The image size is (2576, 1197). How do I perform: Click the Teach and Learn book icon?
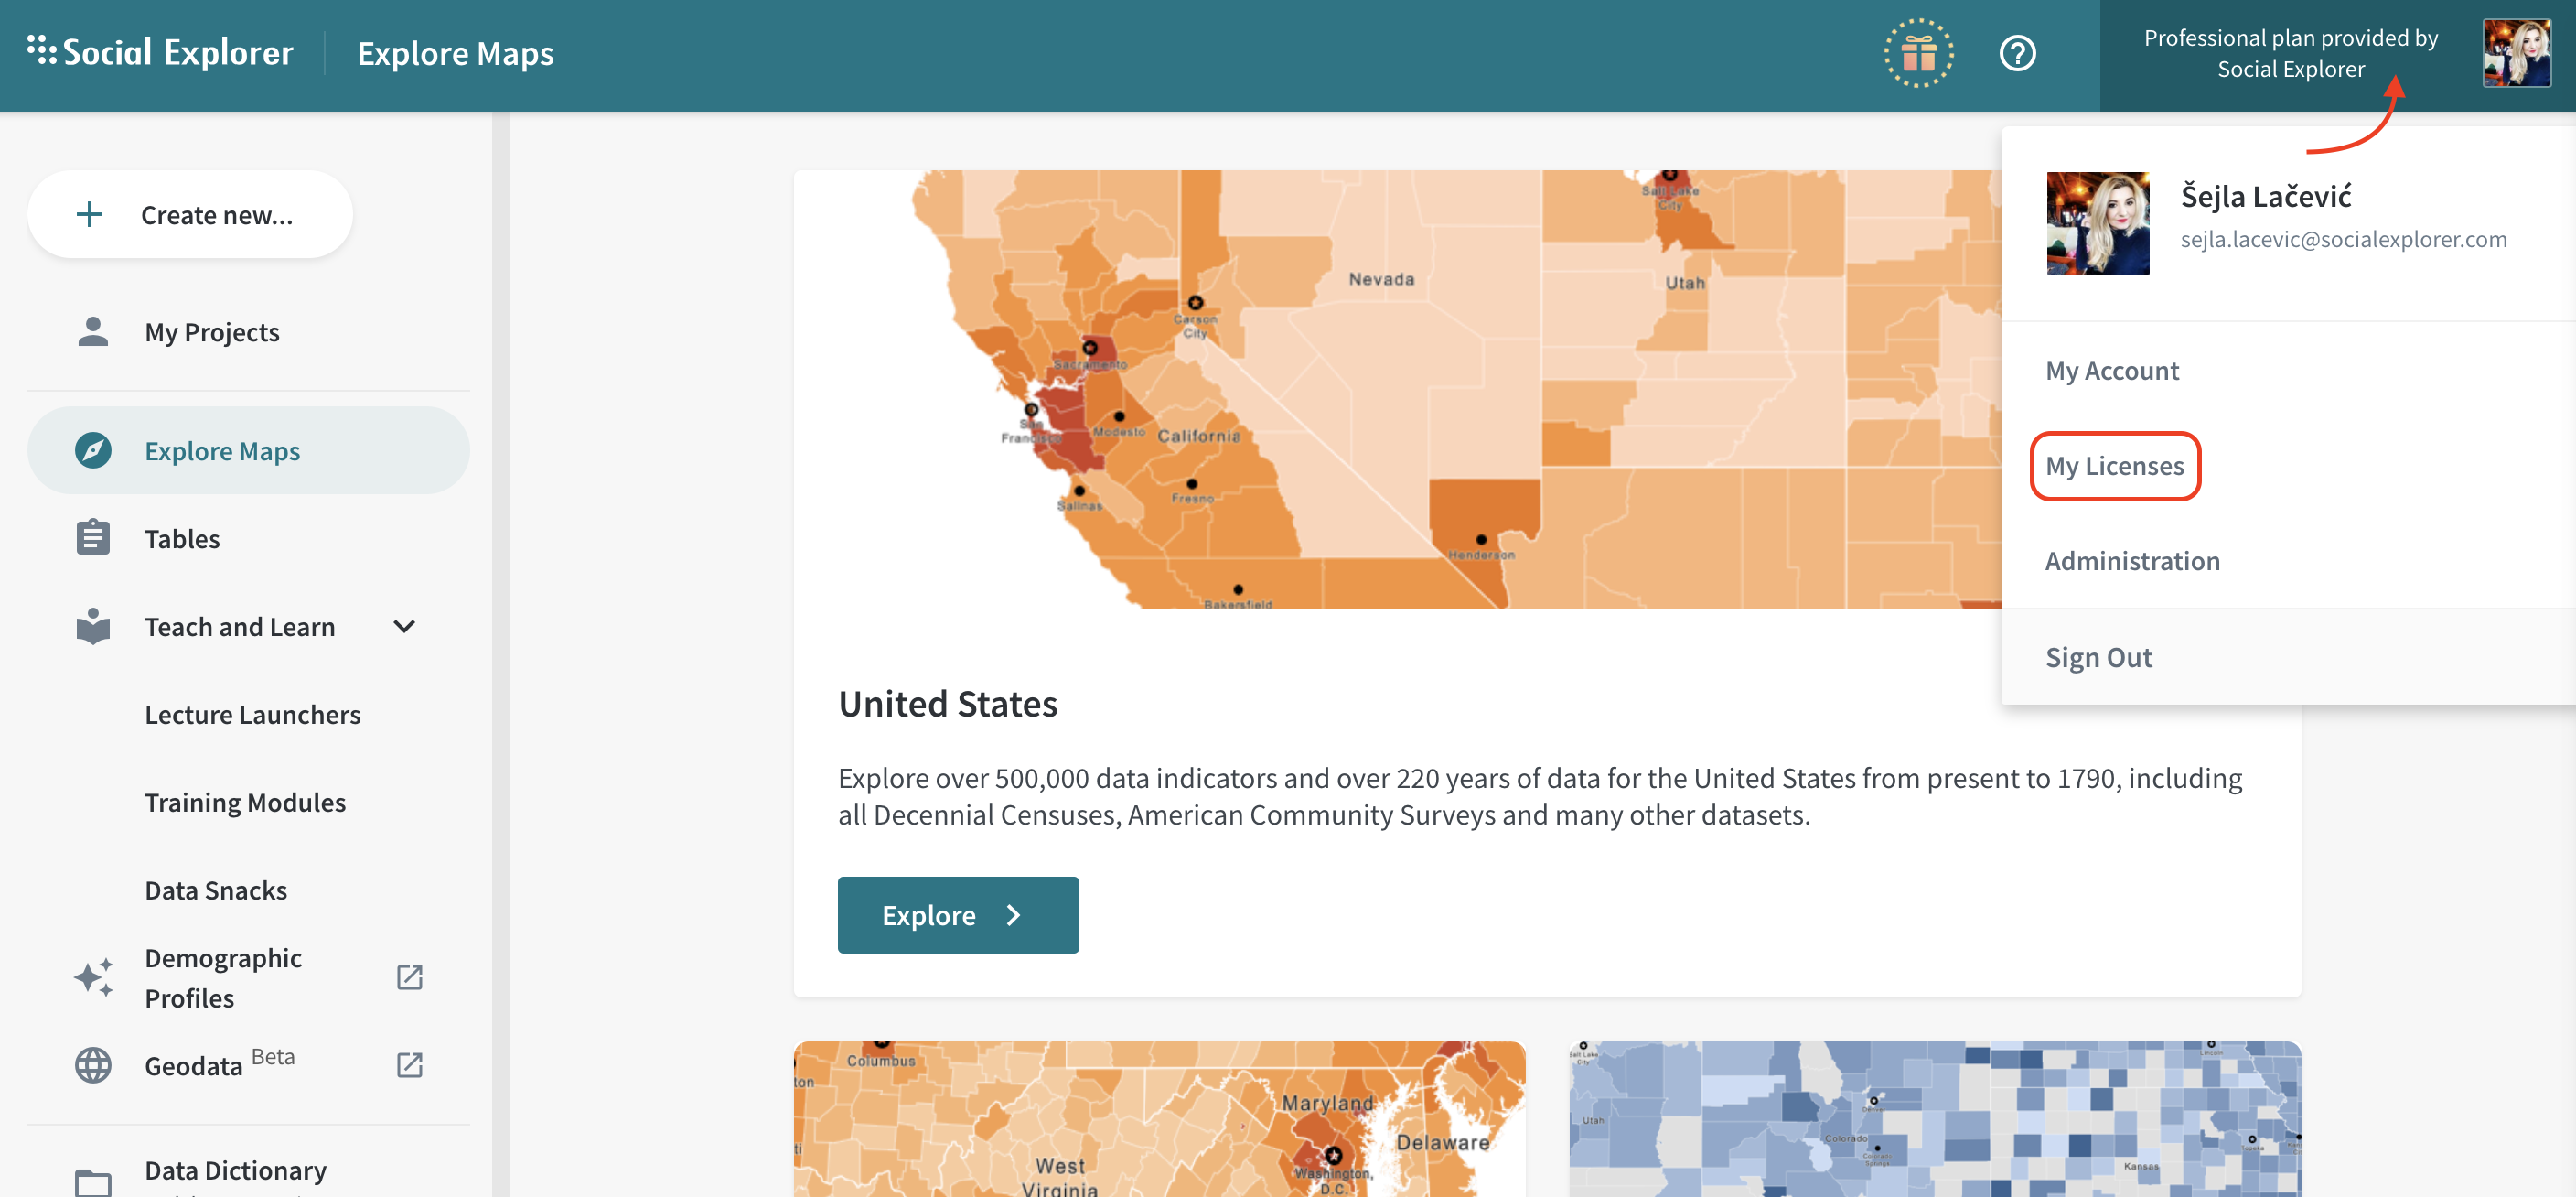(x=93, y=626)
